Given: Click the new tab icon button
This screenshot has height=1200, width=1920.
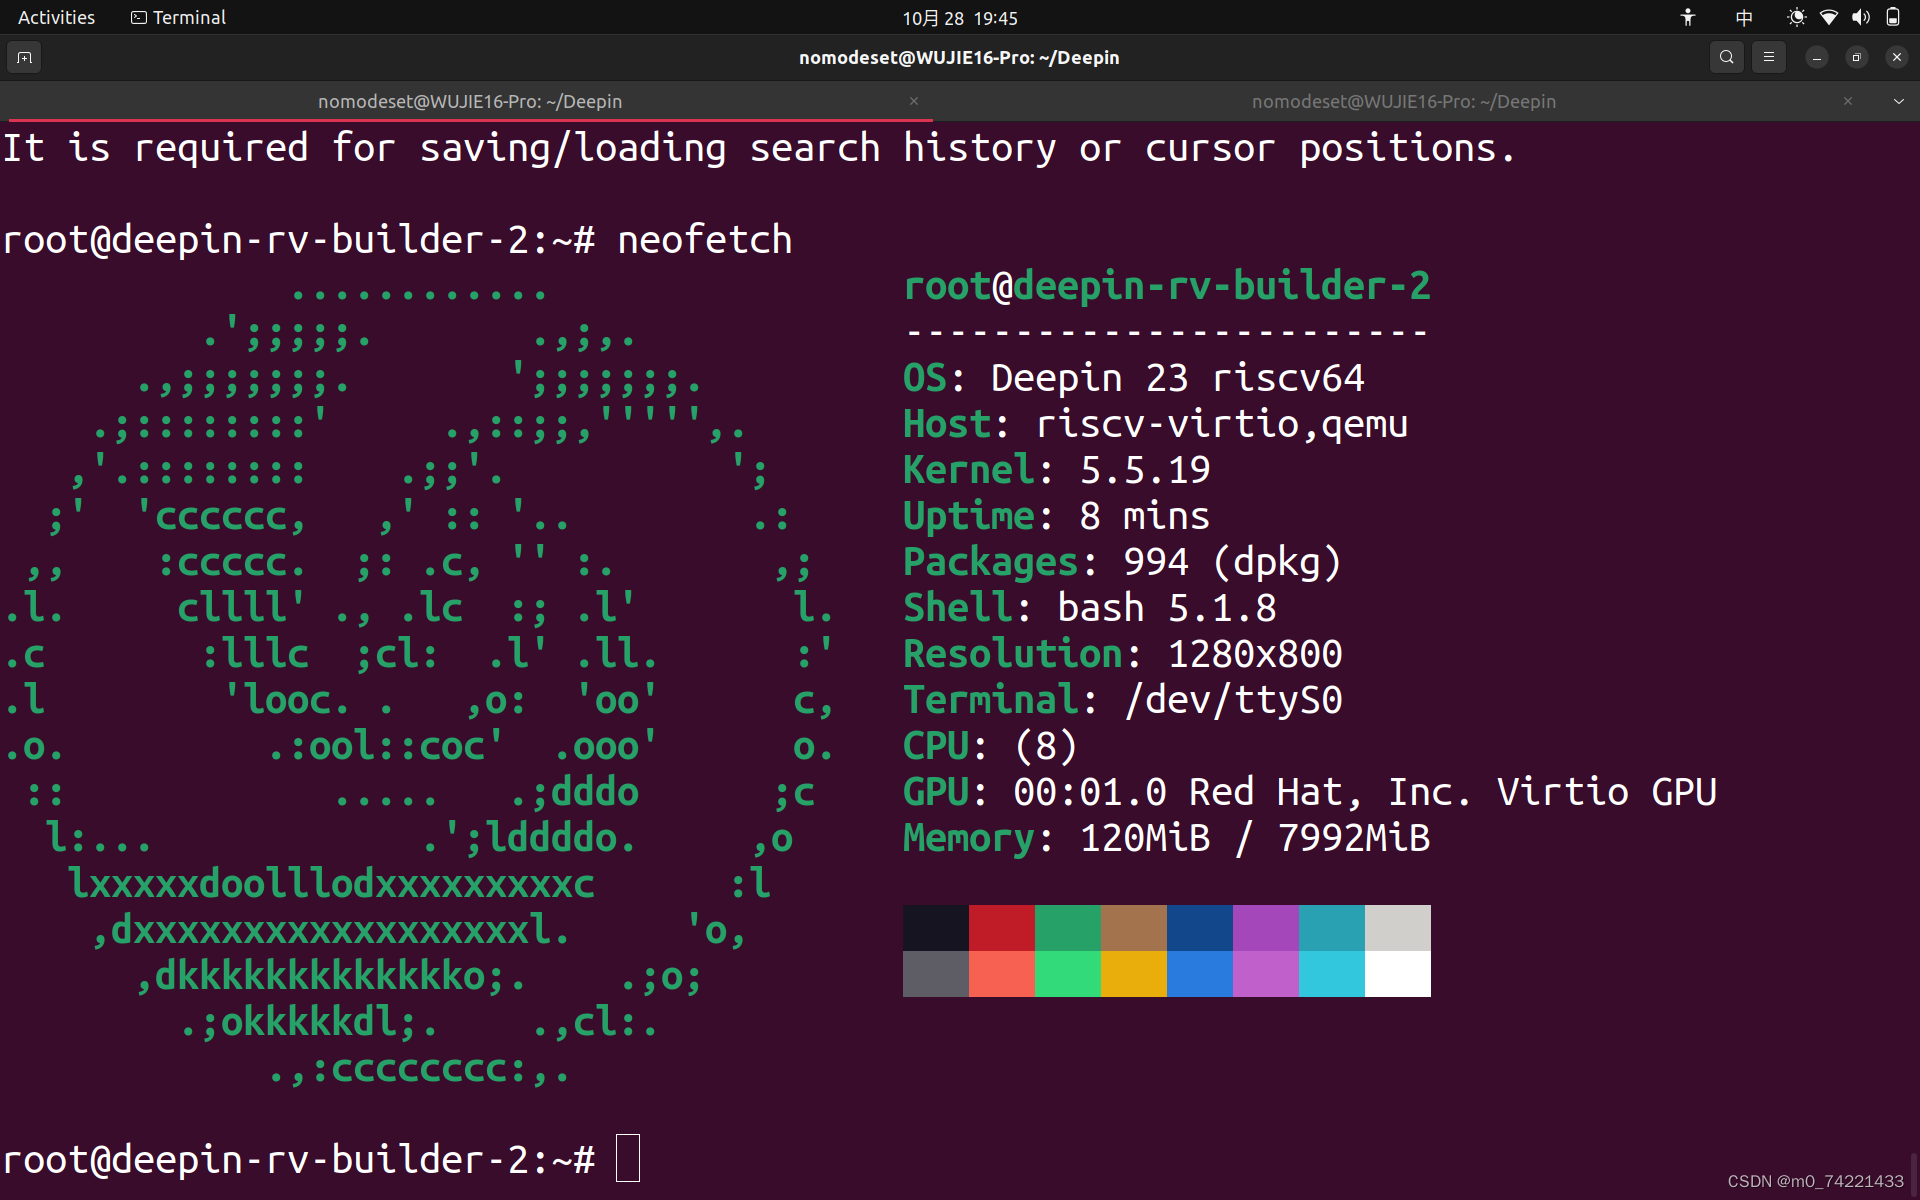Looking at the screenshot, I should 25,57.
